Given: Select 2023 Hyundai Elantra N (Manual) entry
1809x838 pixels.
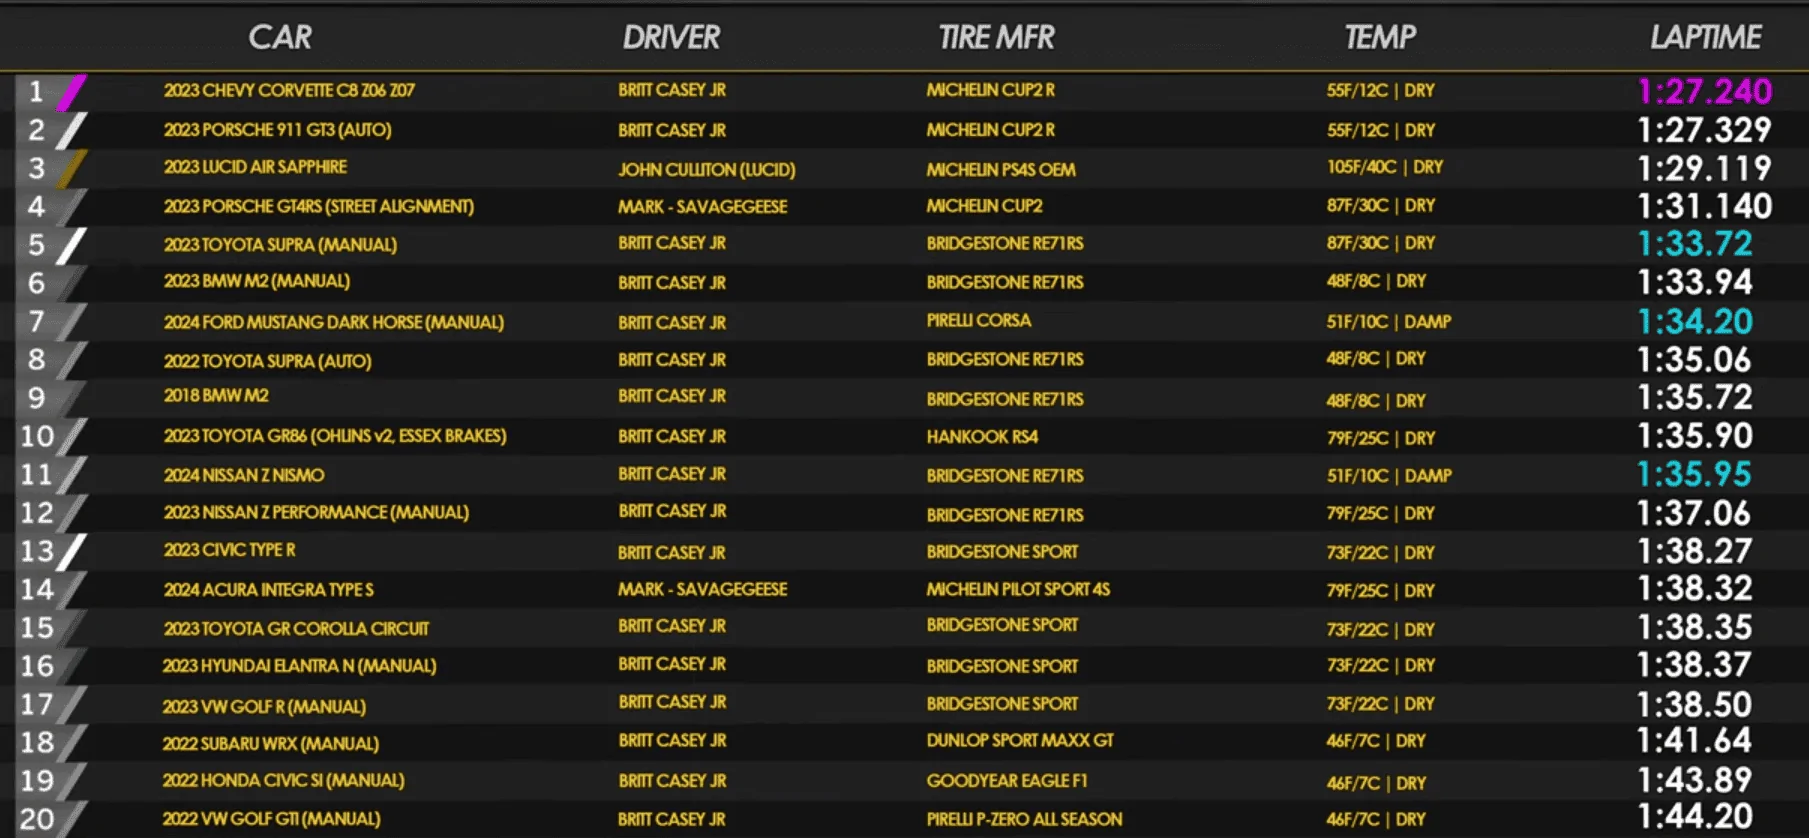Looking at the screenshot, I should point(299,666).
